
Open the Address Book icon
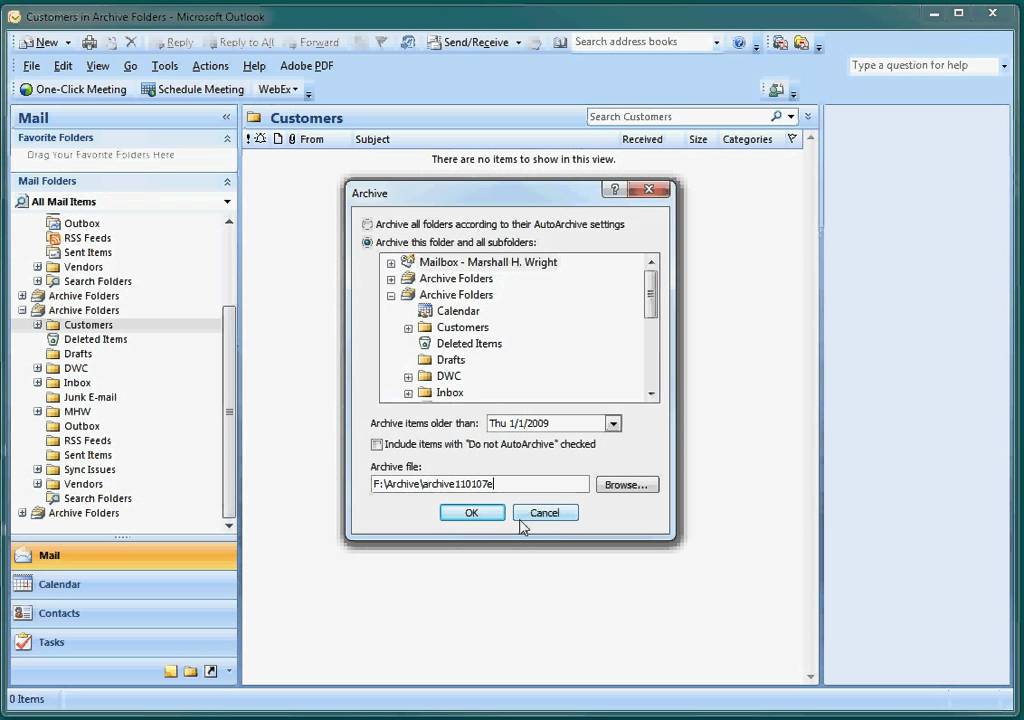(560, 42)
